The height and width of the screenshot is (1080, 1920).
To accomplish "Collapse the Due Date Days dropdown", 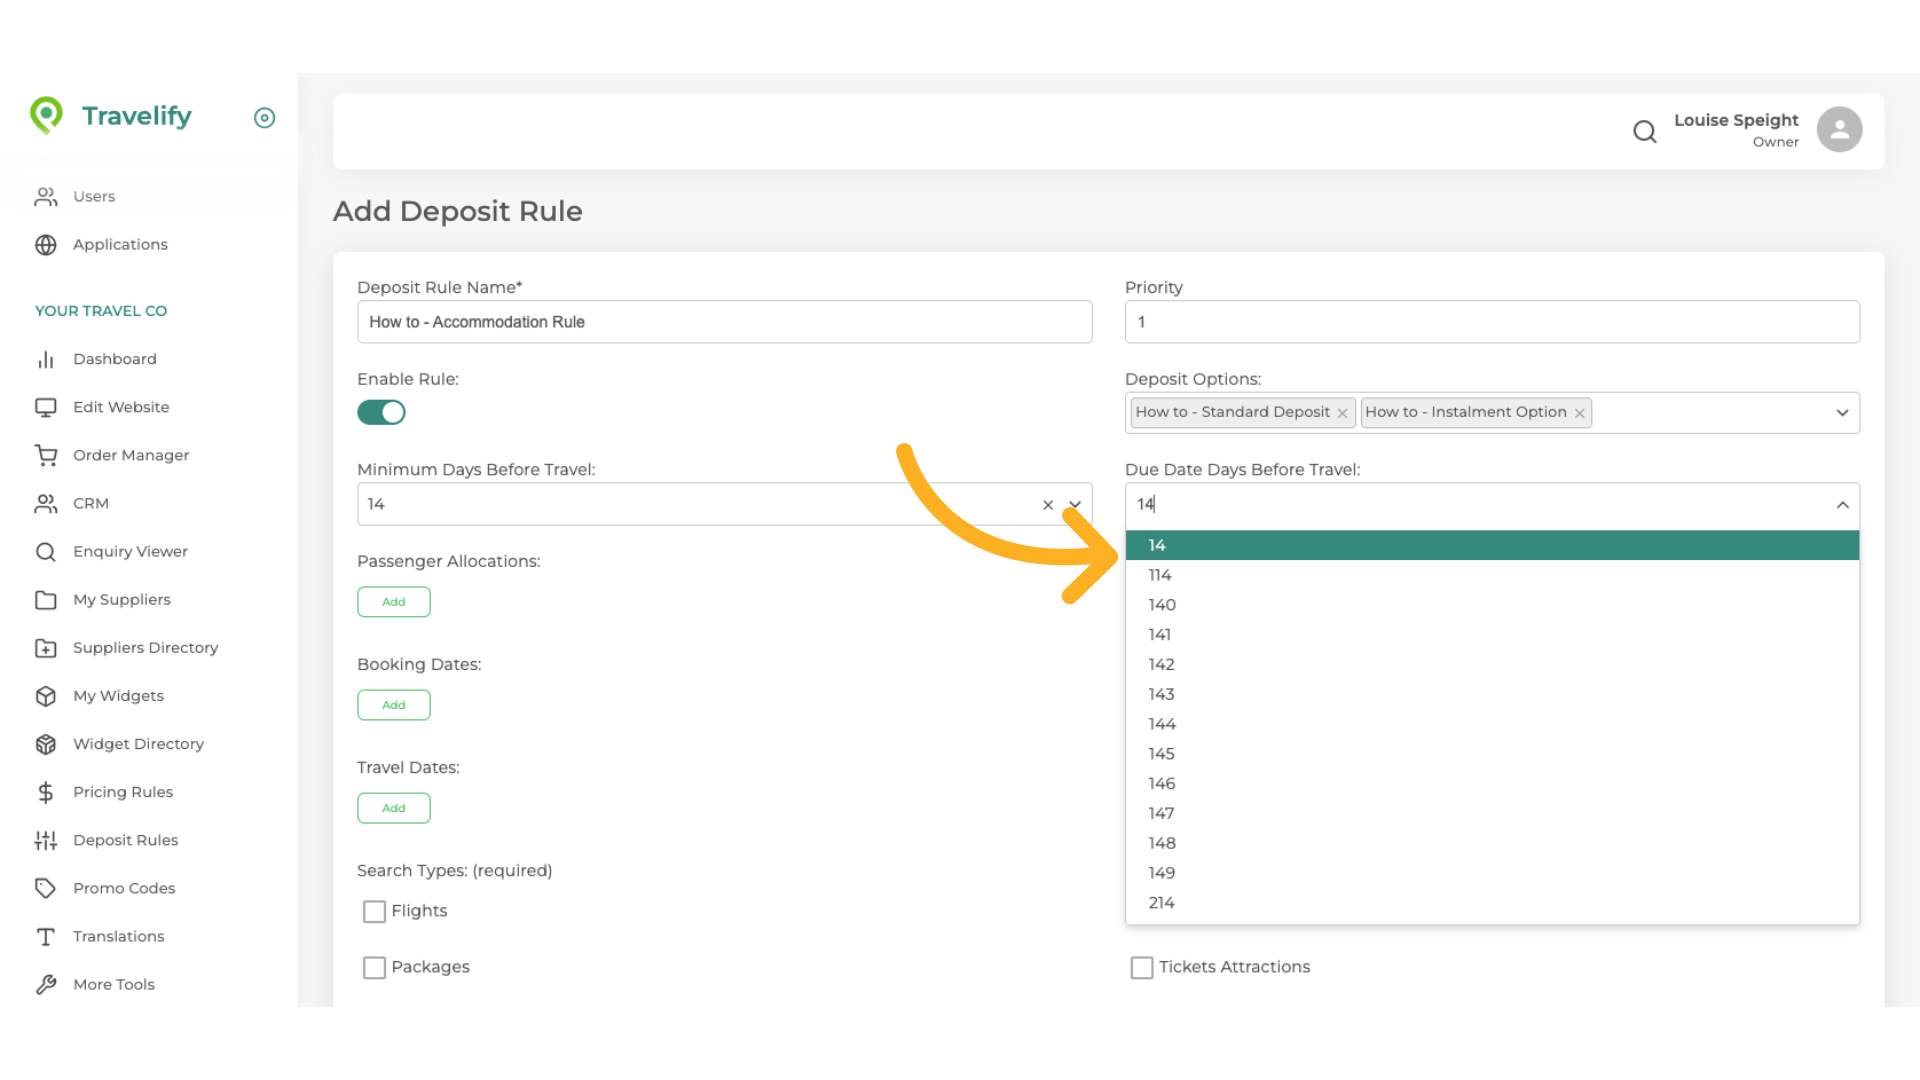I will pyautogui.click(x=1843, y=505).
